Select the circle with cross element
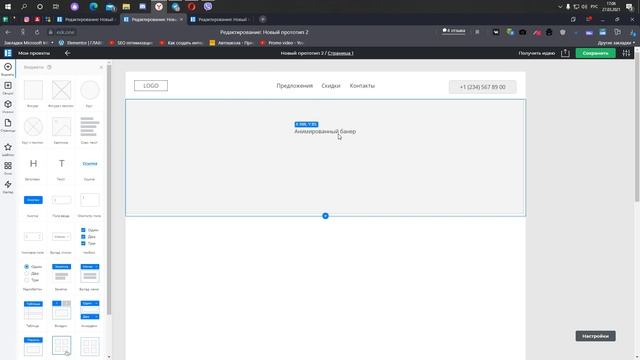This screenshot has width=640, height=360. click(x=33, y=127)
